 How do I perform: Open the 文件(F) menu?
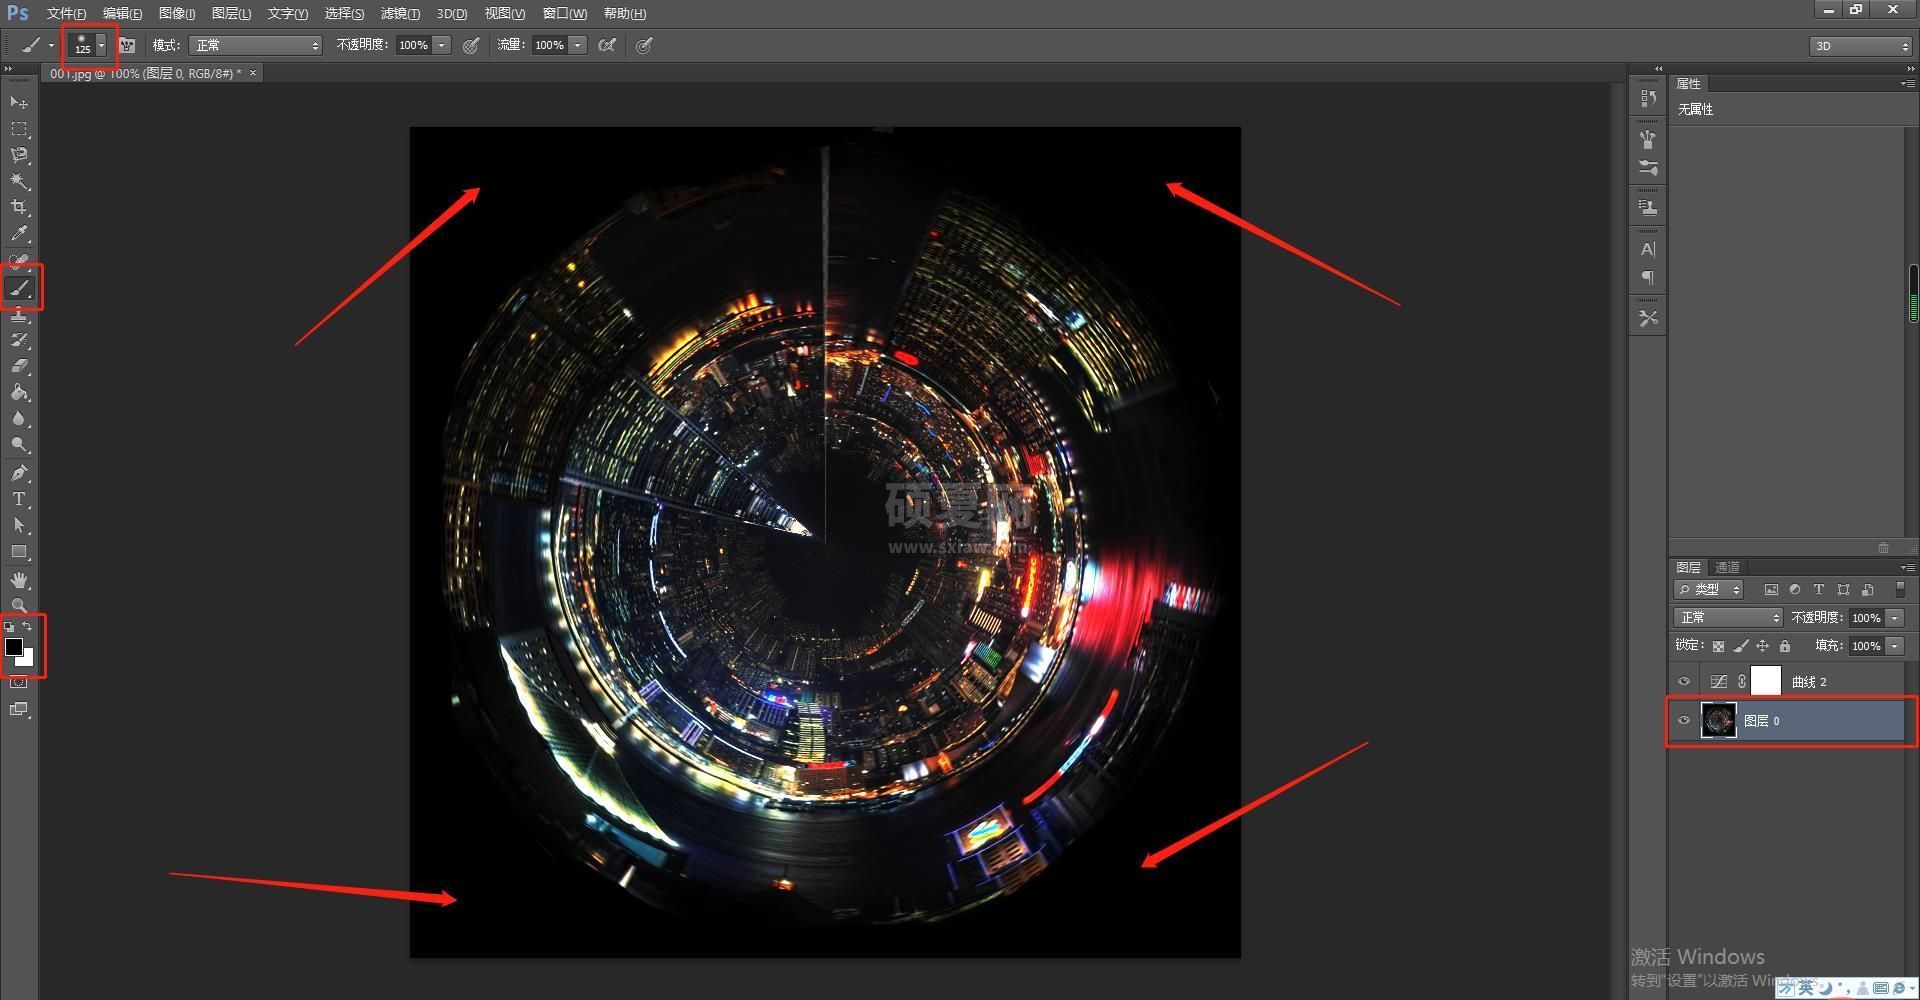(66, 13)
